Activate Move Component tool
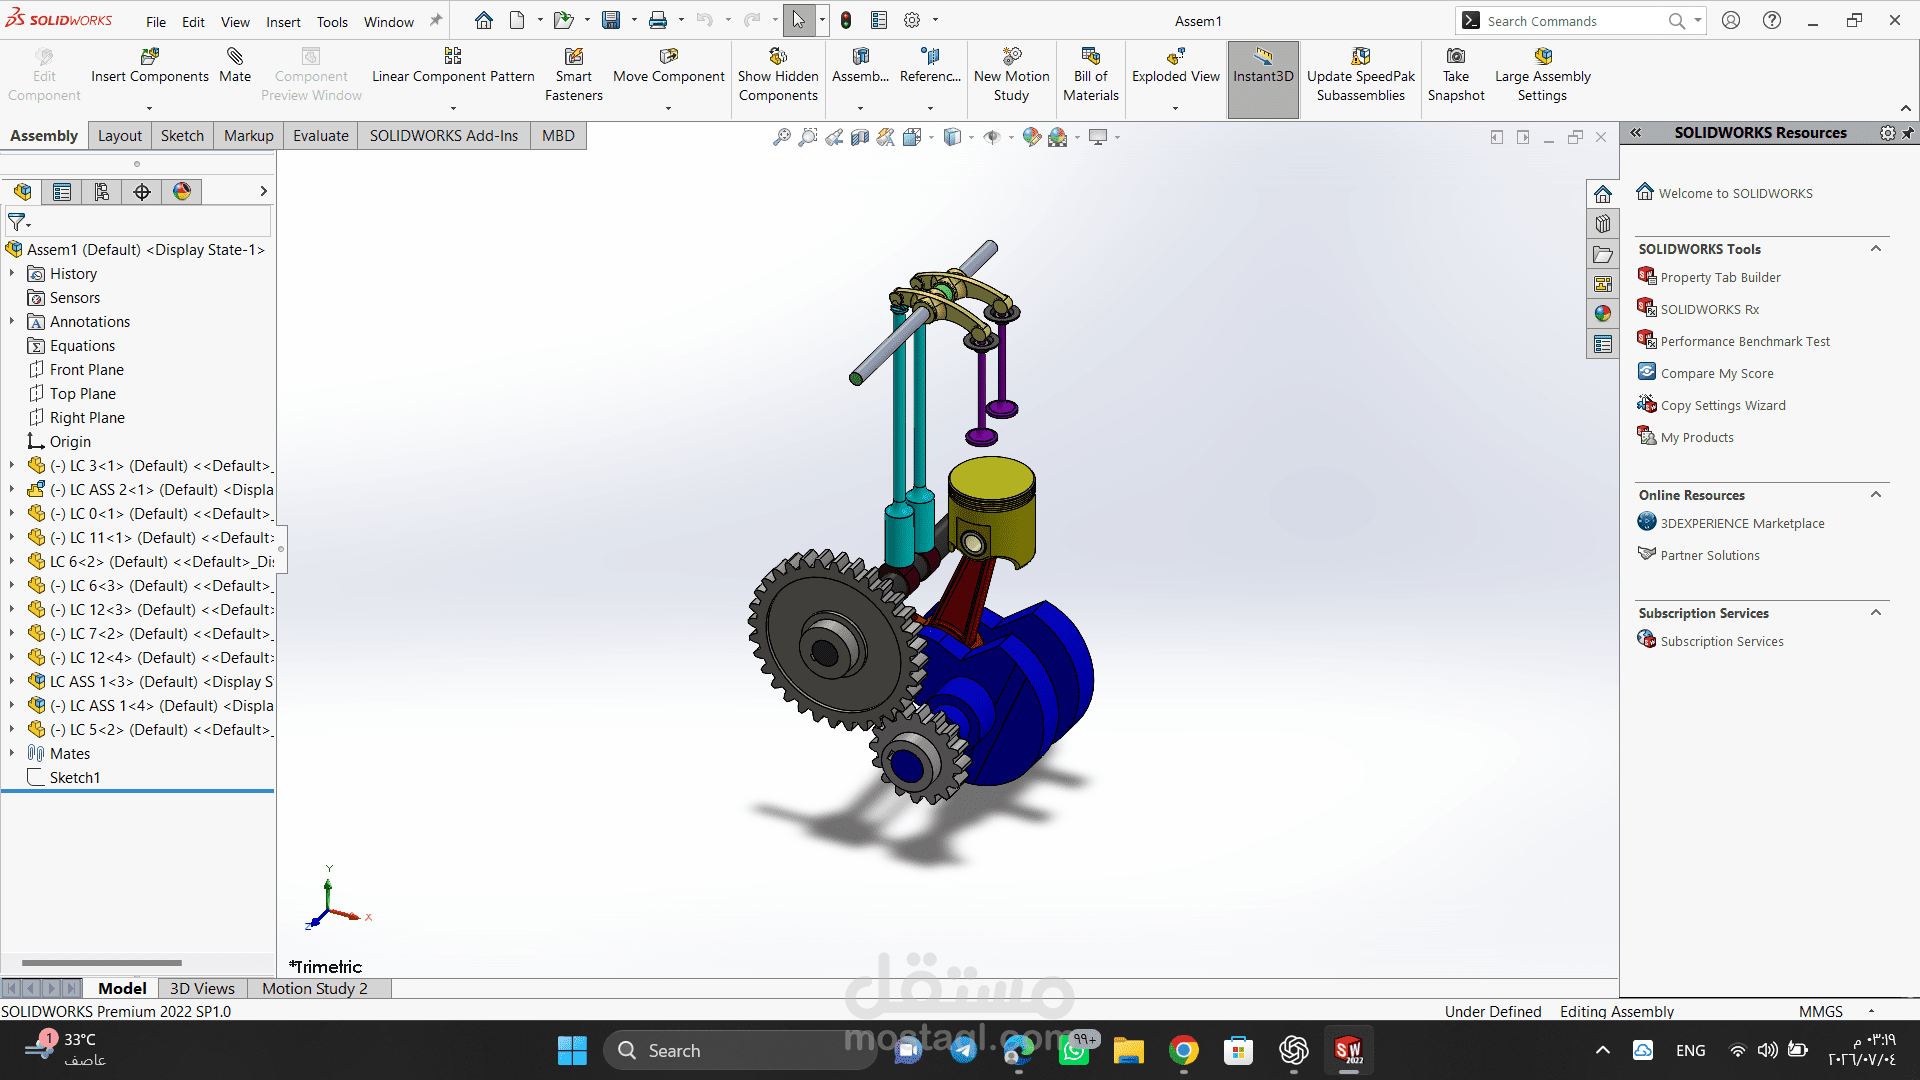The image size is (1920, 1080). pyautogui.click(x=668, y=66)
